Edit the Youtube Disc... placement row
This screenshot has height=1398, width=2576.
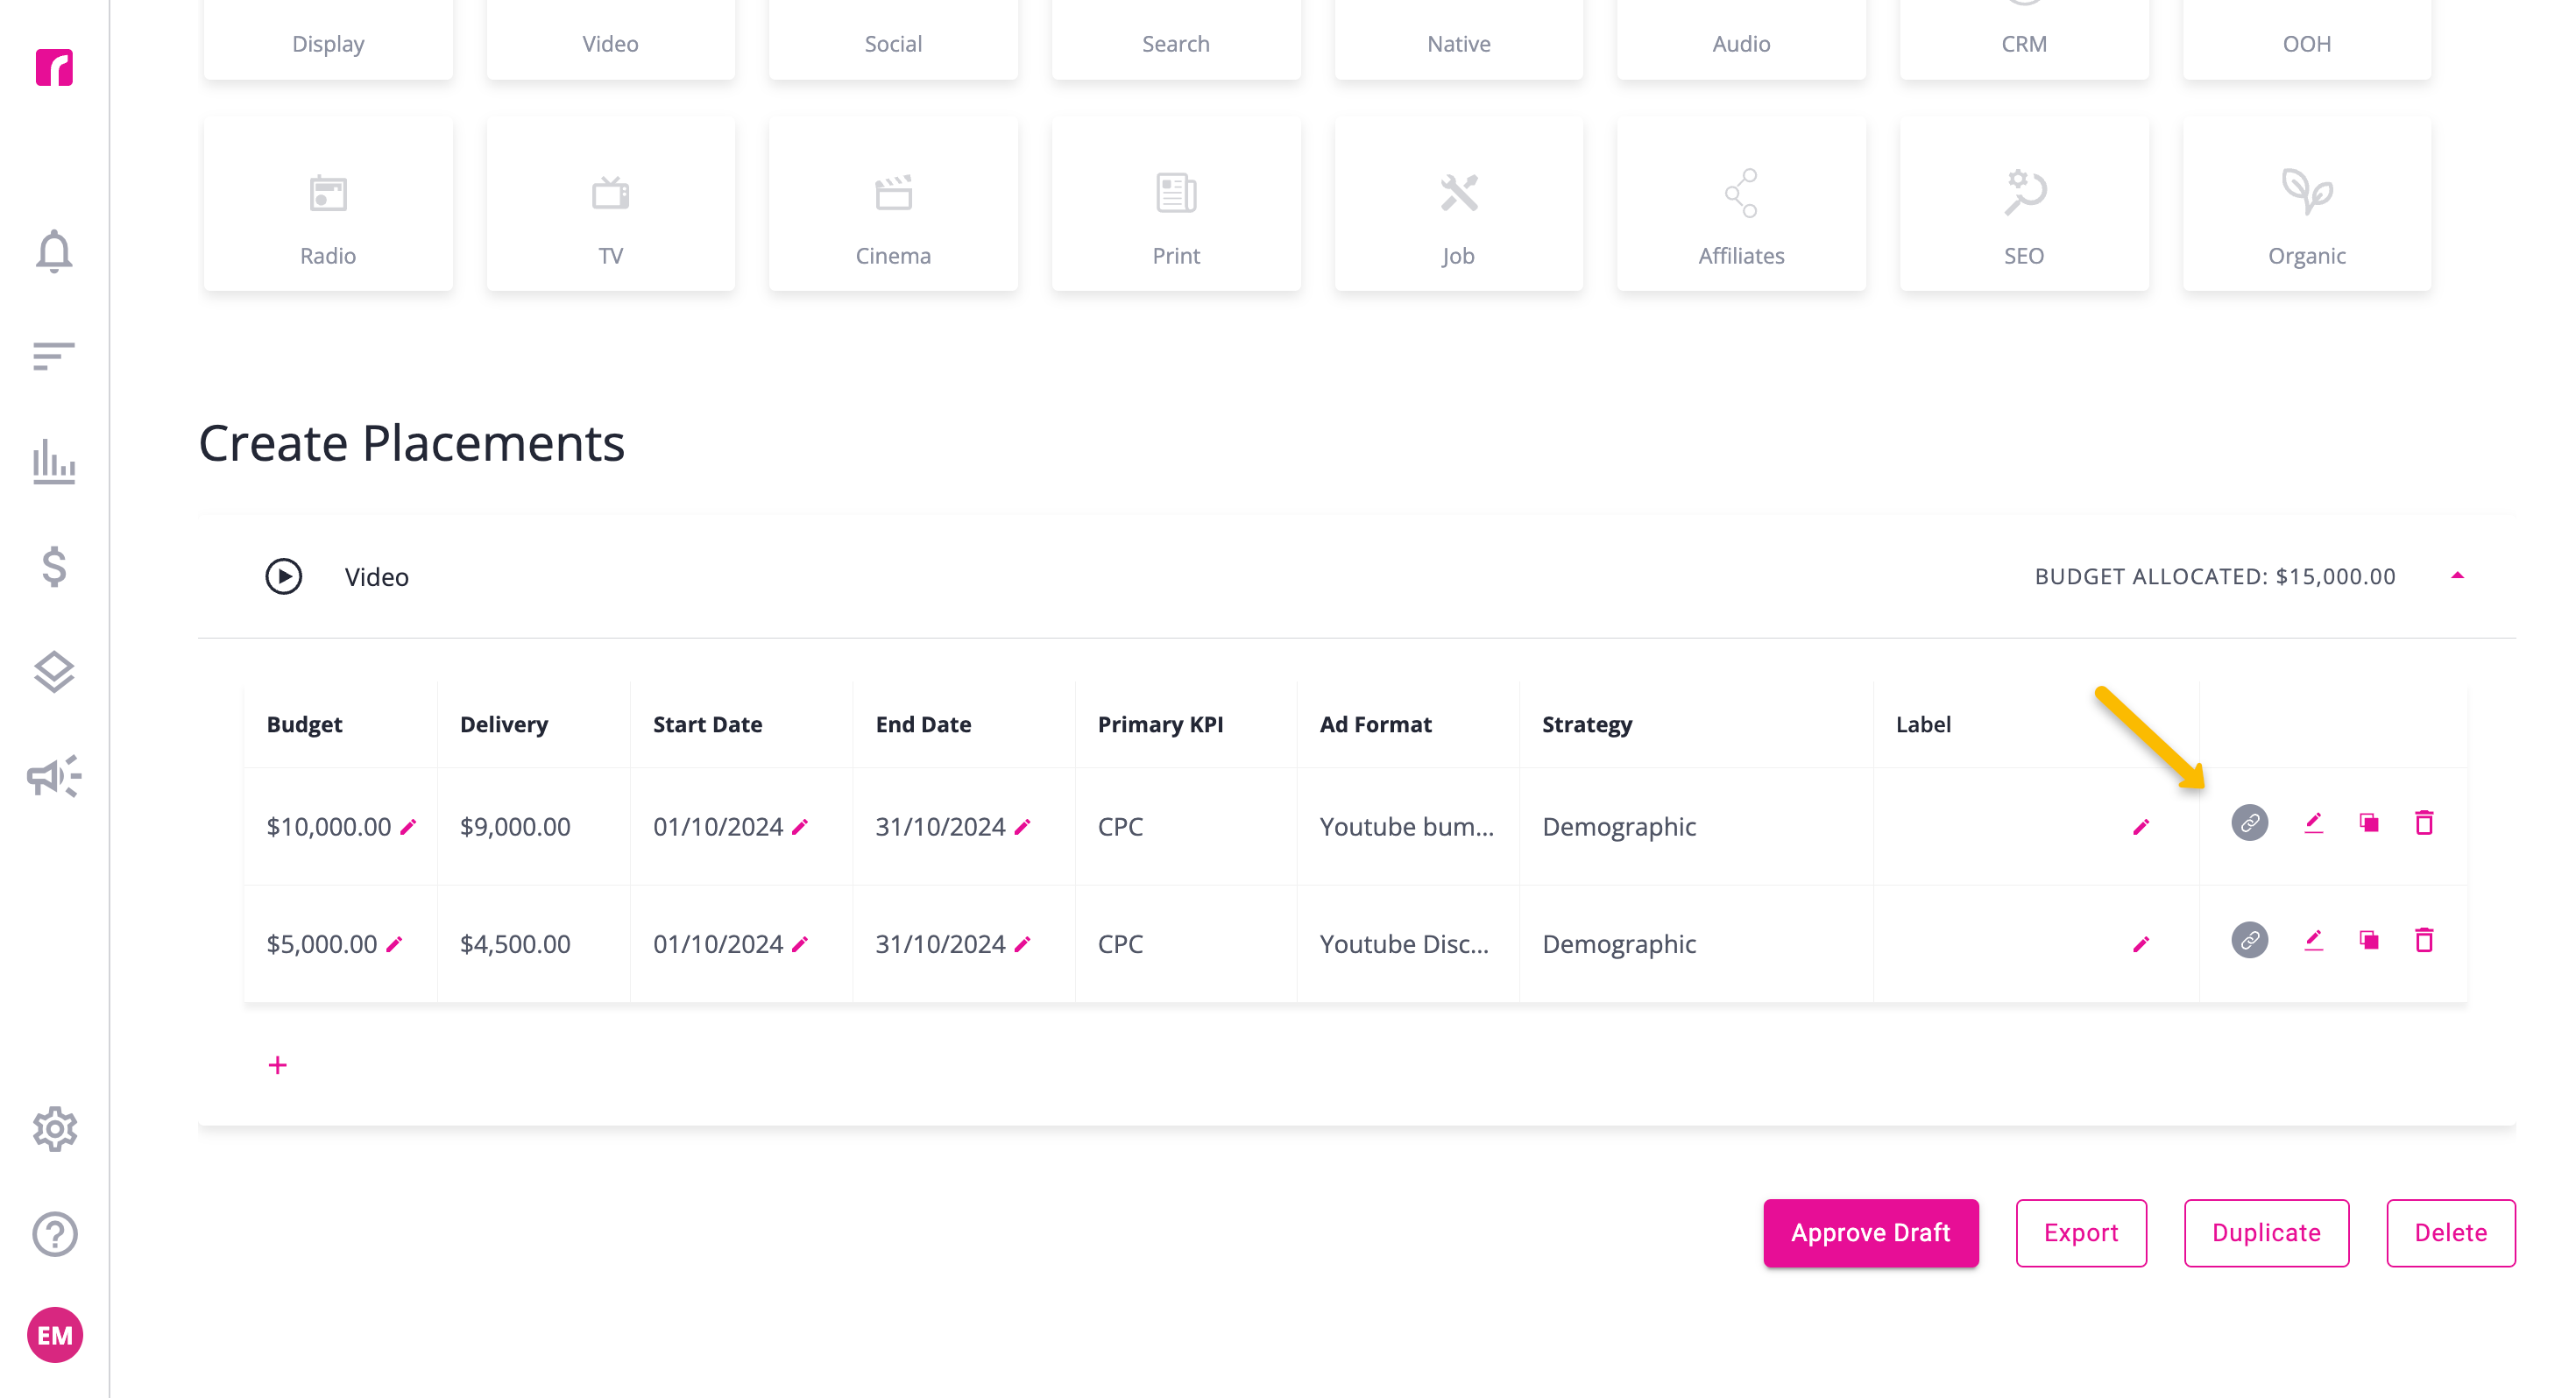2314,940
